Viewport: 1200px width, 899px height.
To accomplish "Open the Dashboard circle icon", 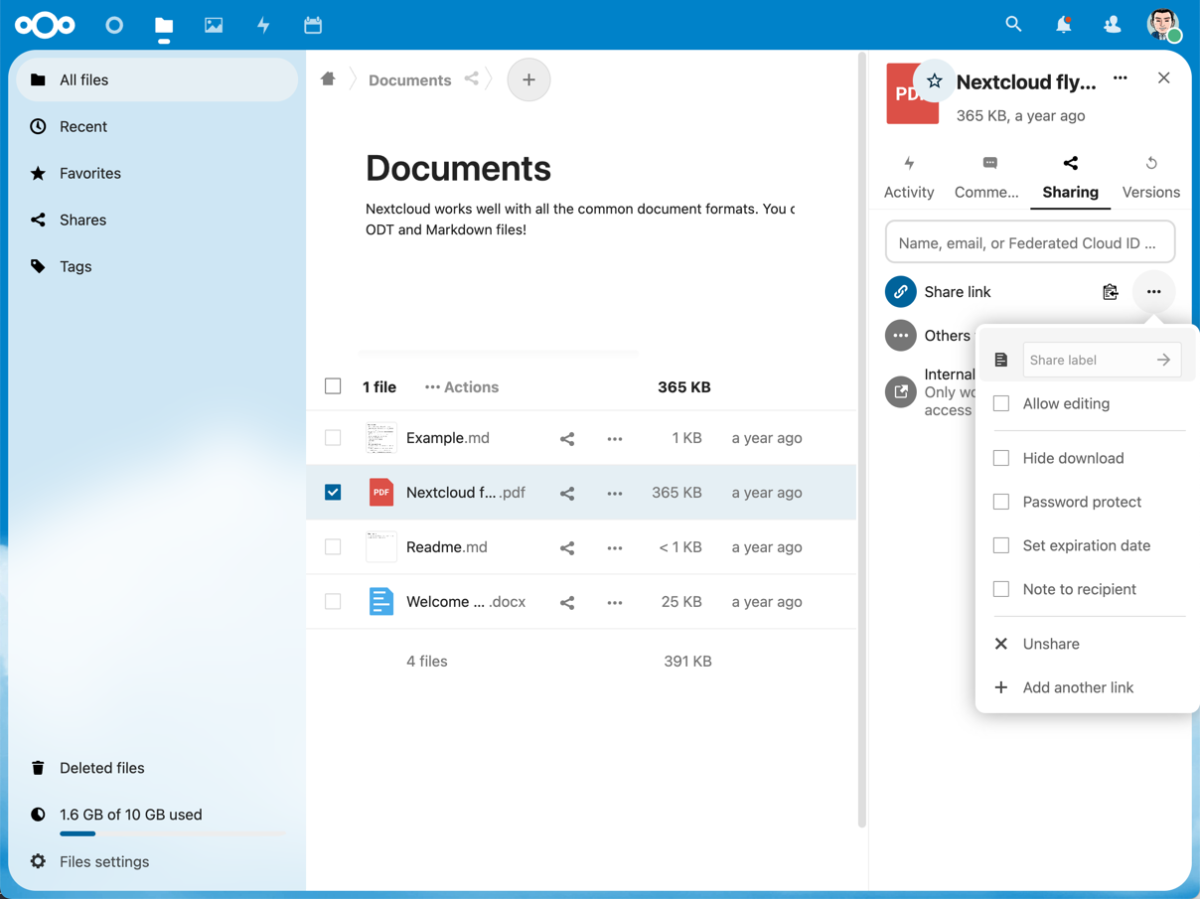I will [114, 25].
